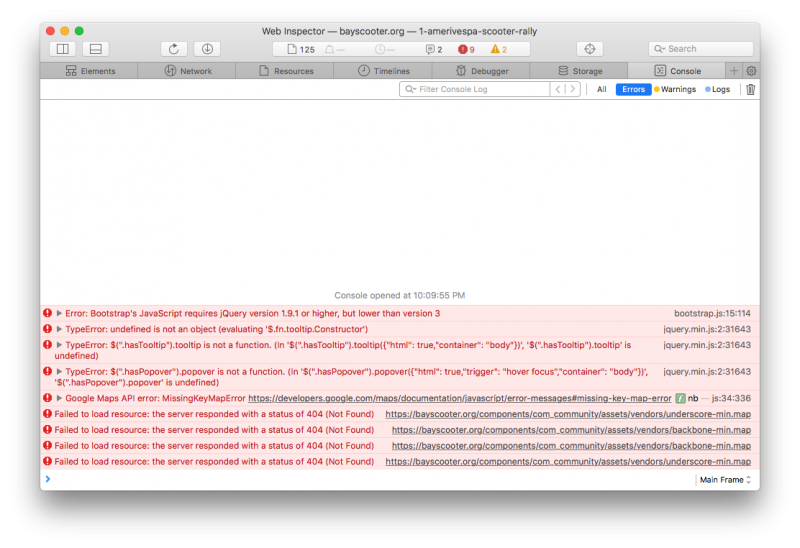
Task: Open the Resources tab
Action: coord(286,71)
